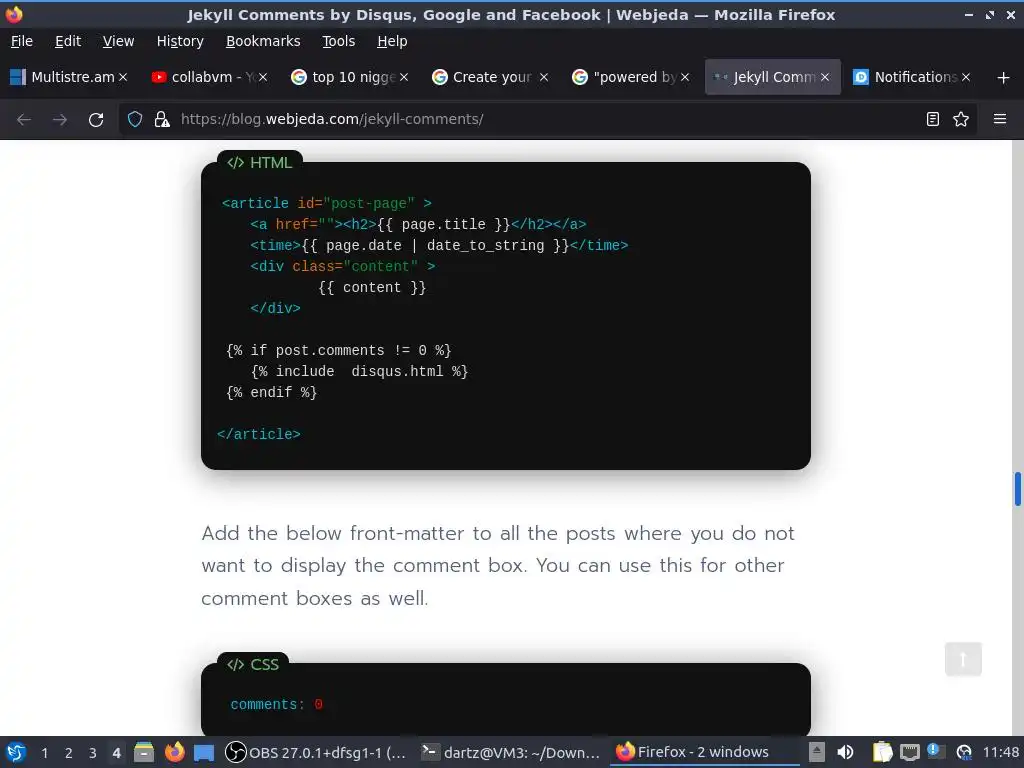
Task: Click the scroll-to-top arrow button
Action: [963, 659]
